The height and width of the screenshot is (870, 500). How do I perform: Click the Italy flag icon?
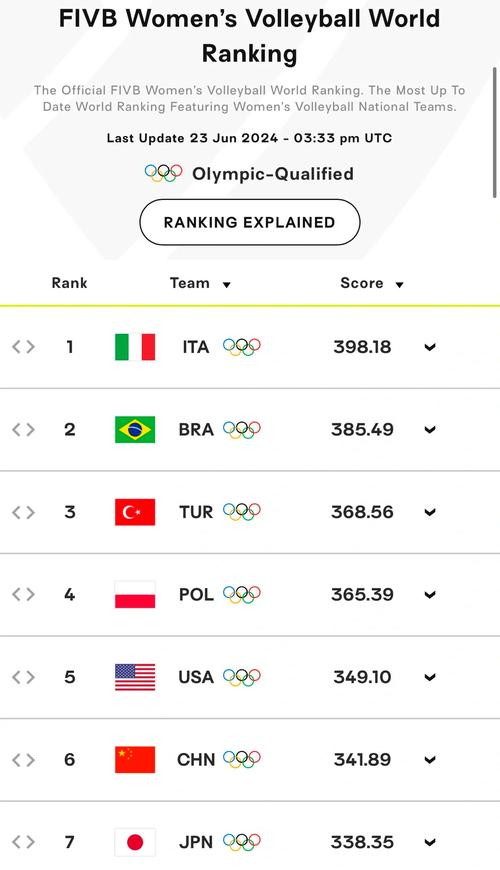(x=135, y=347)
